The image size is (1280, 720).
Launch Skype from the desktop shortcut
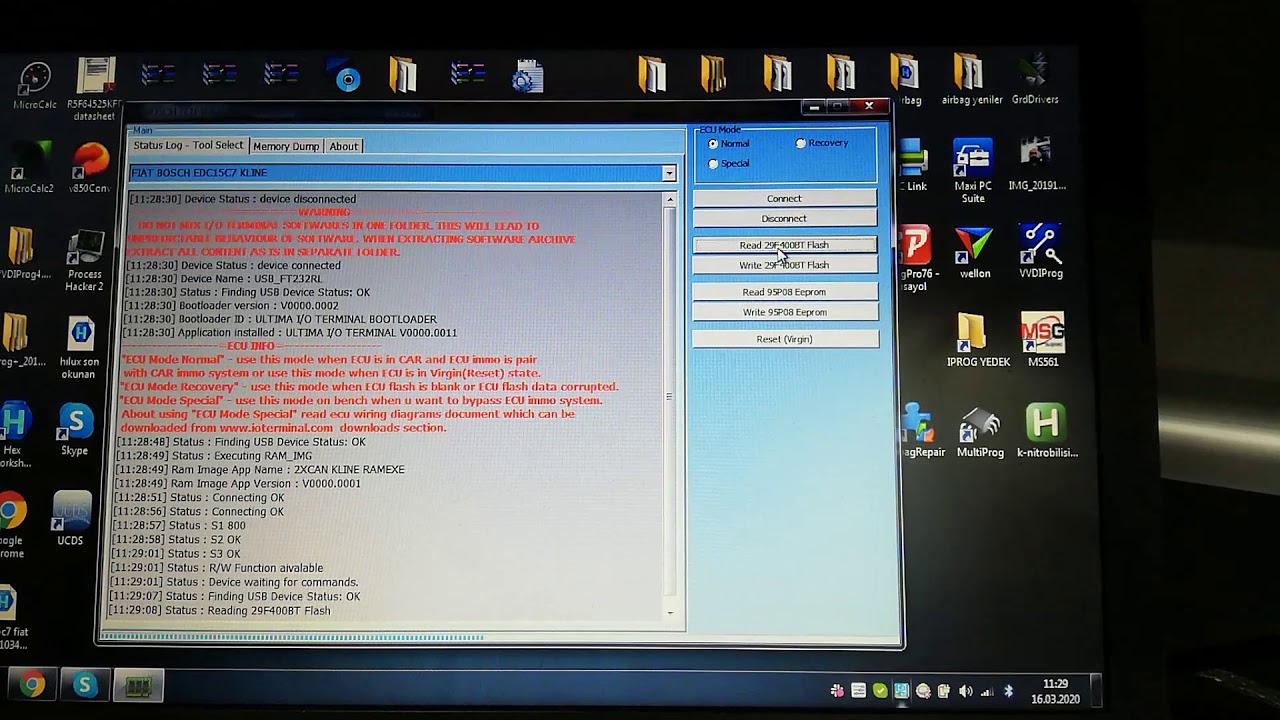(75, 430)
